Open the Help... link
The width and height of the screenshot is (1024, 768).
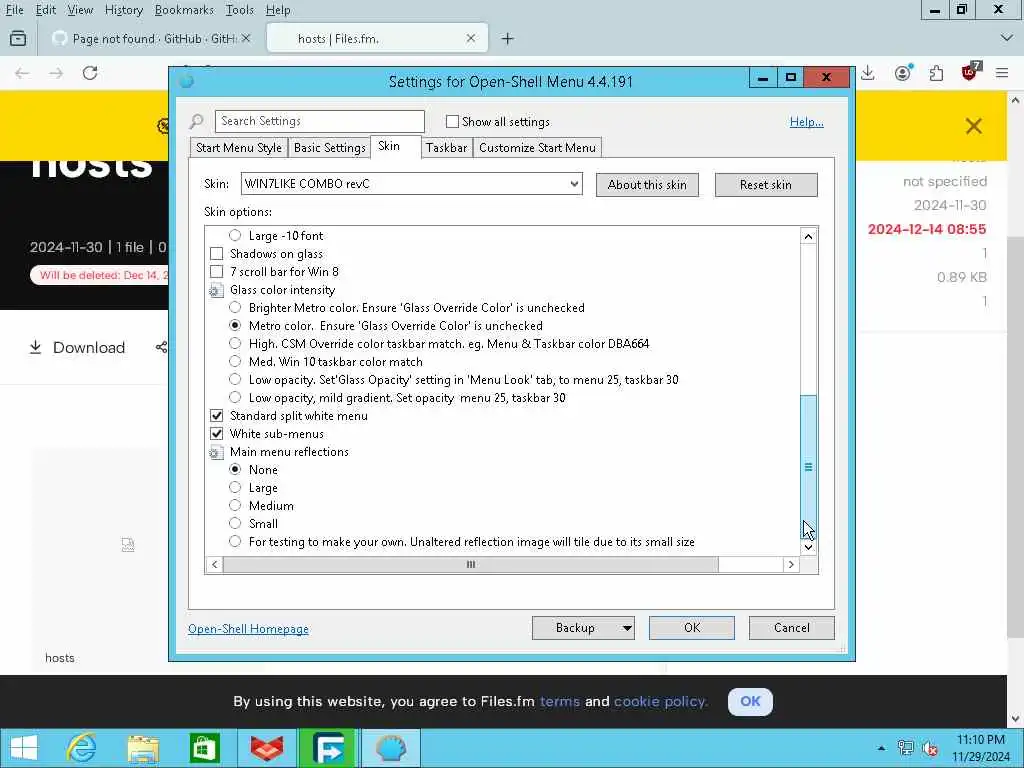[807, 121]
